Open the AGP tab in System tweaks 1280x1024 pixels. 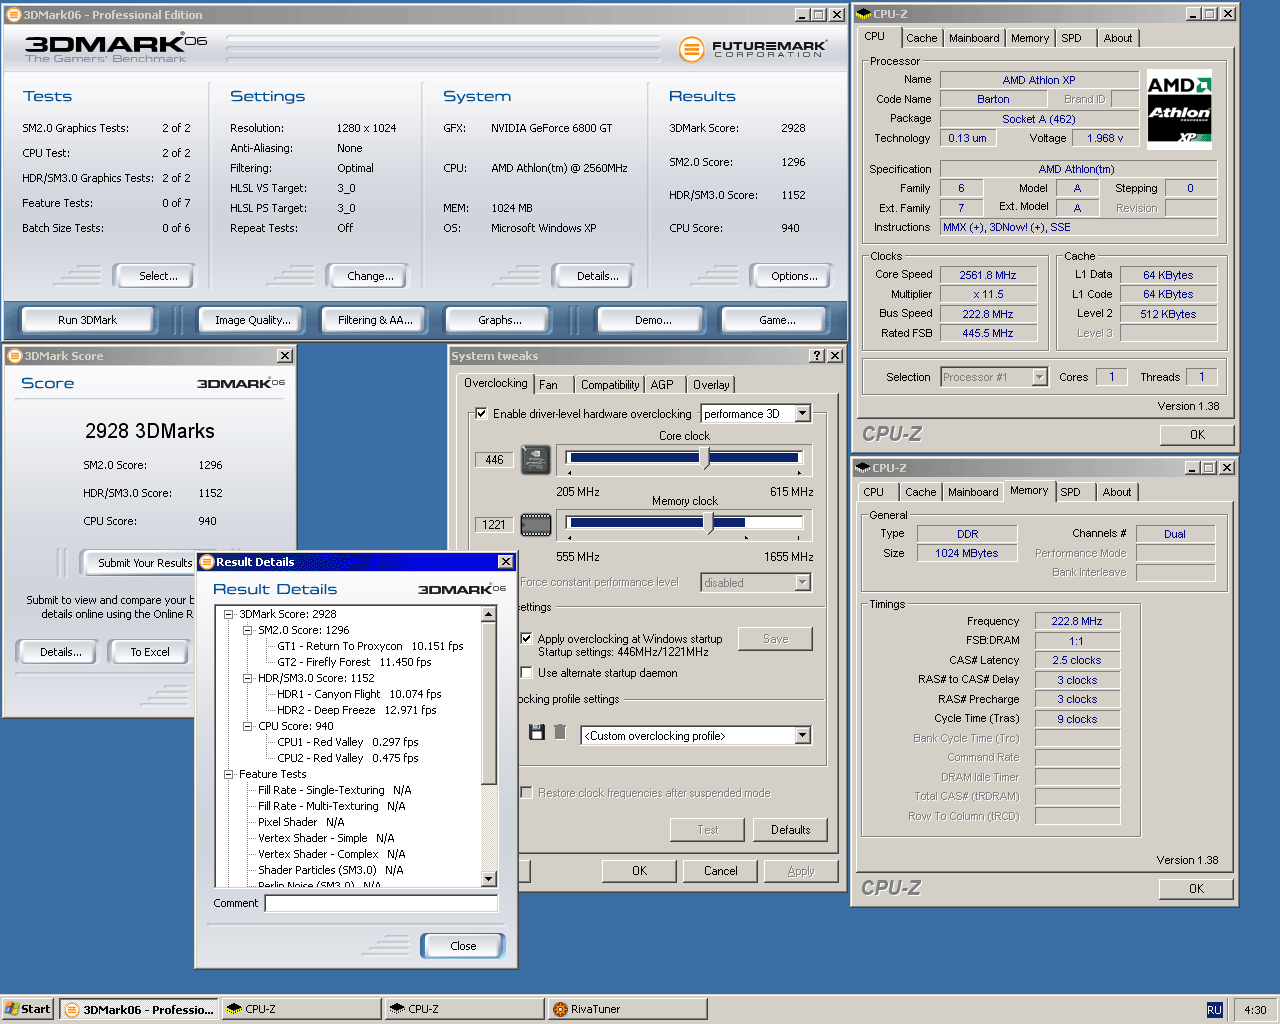tap(662, 385)
